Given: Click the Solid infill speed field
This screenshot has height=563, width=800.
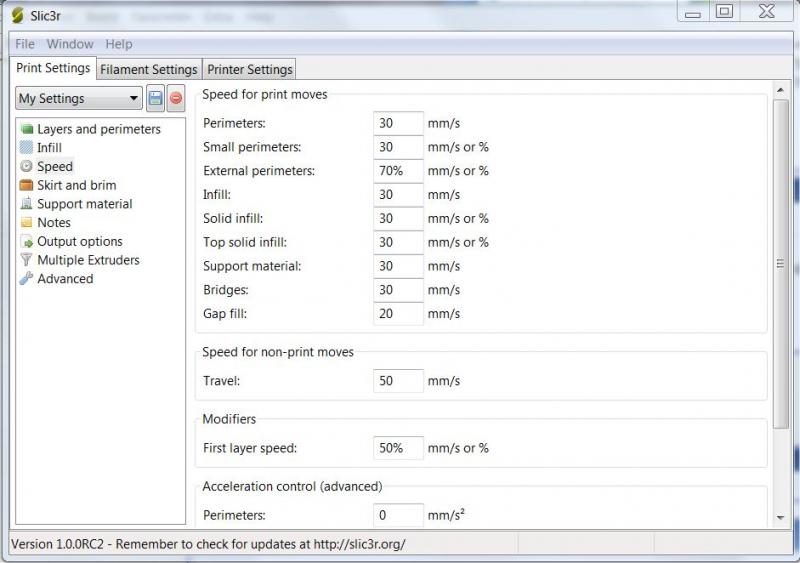Looking at the screenshot, I should (398, 218).
